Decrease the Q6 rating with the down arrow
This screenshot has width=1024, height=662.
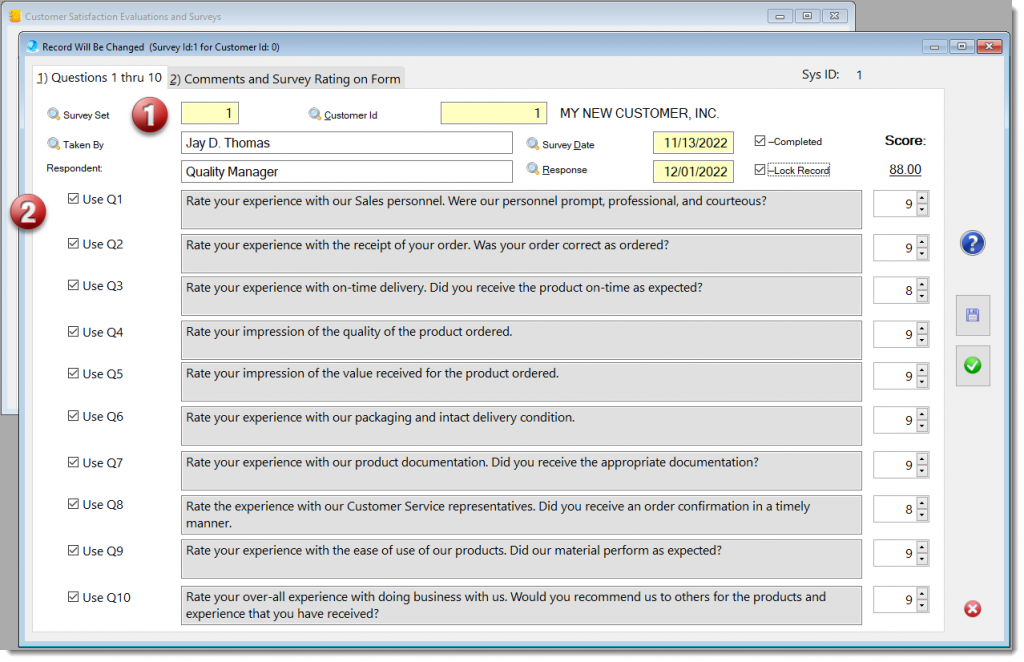tap(922, 426)
